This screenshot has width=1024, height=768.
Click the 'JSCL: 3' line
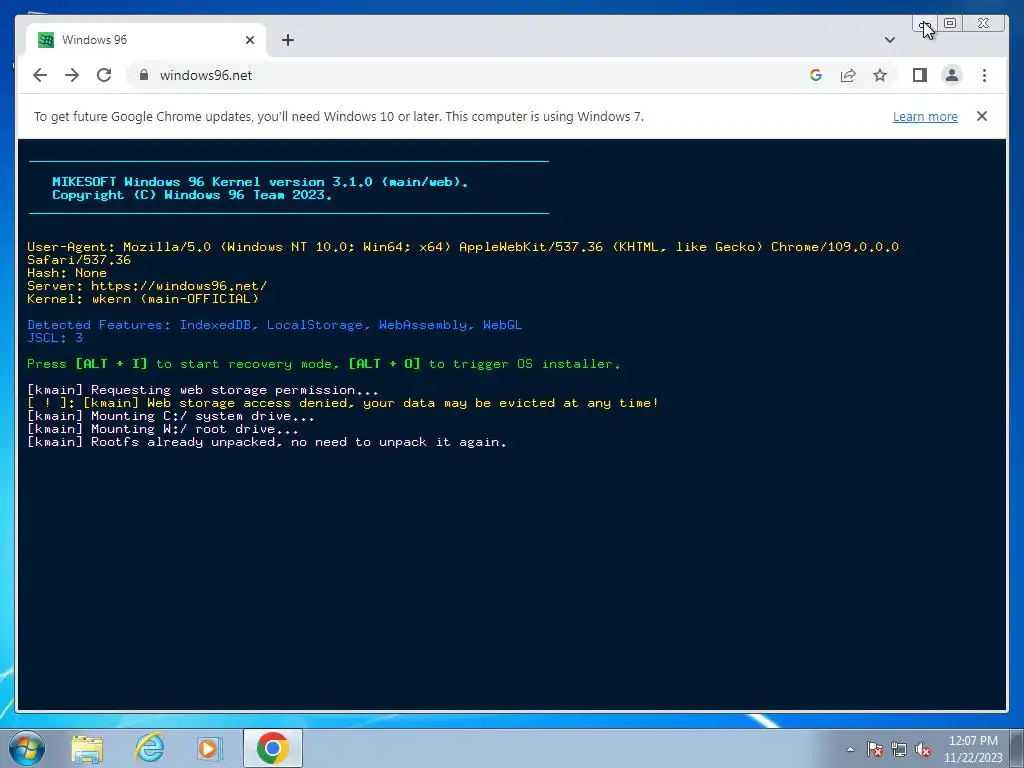coord(55,338)
